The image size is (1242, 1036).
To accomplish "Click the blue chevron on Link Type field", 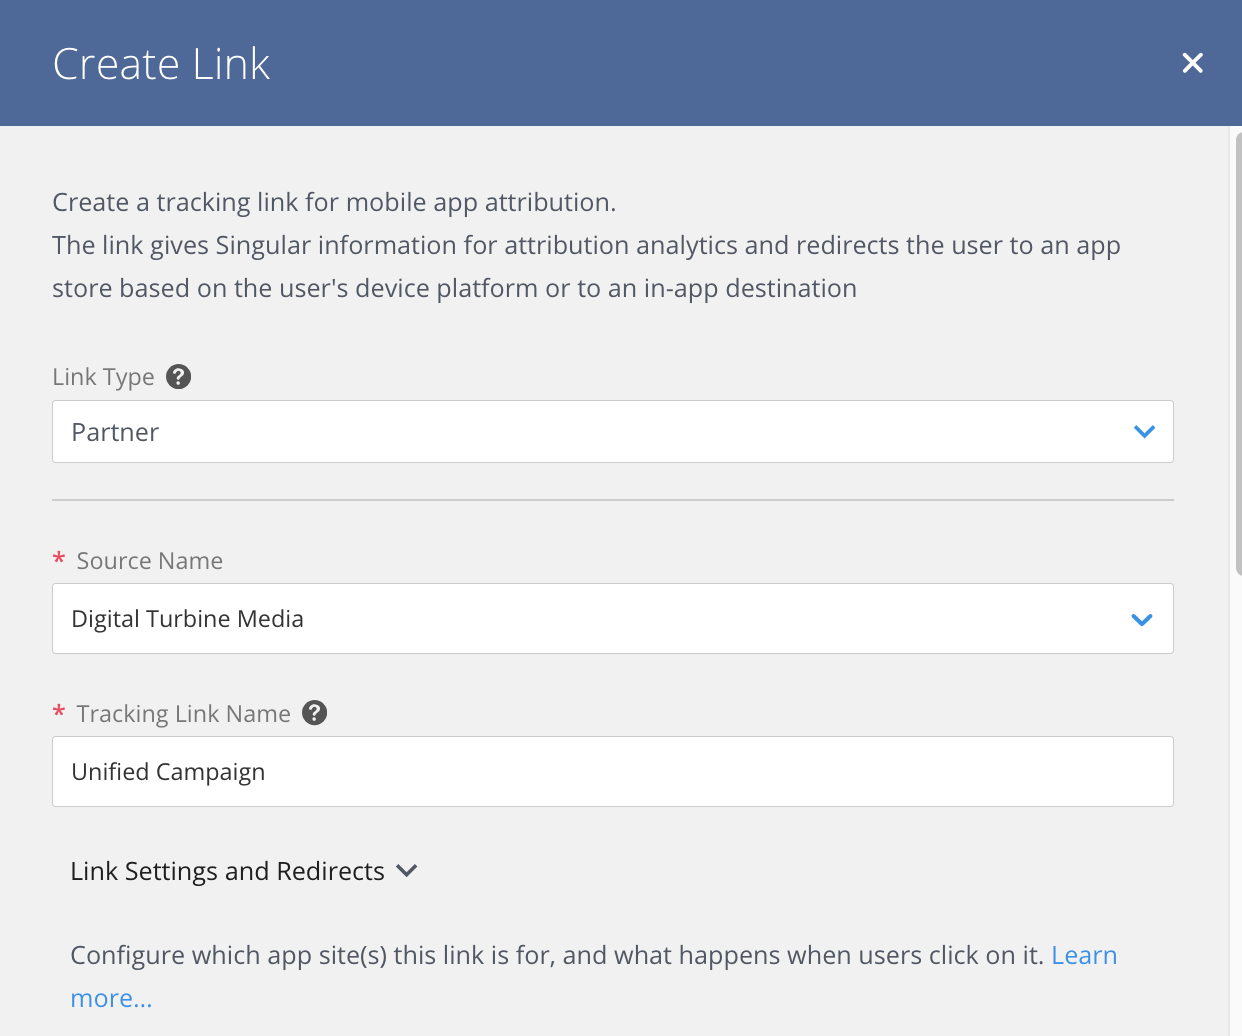I will point(1142,432).
